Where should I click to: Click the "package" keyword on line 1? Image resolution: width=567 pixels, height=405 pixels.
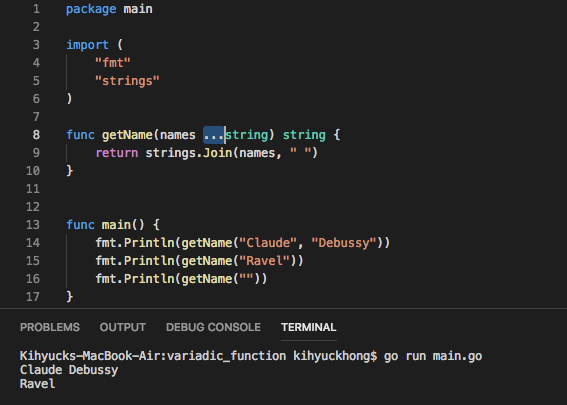(91, 9)
